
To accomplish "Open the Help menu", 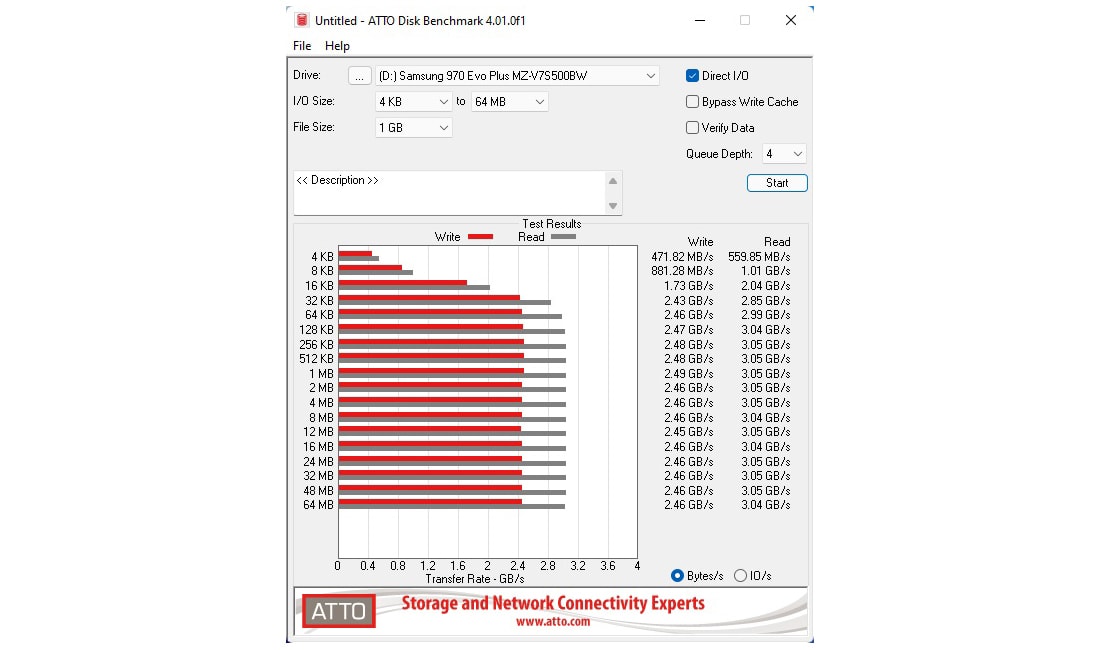I will tap(337, 46).
